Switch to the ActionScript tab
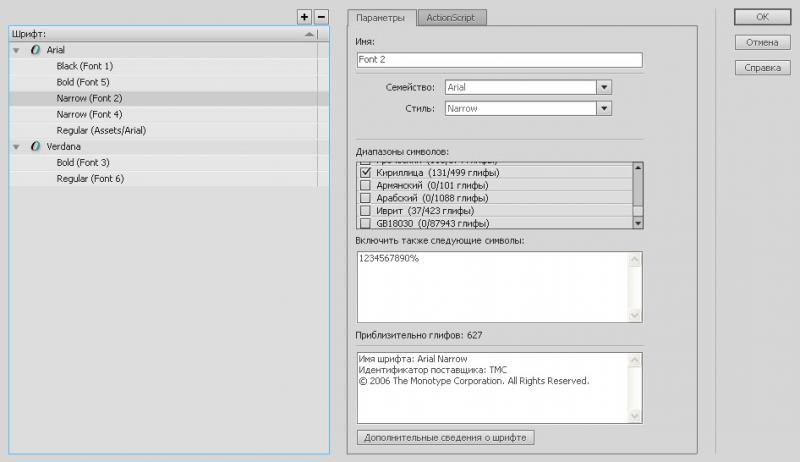 click(451, 18)
